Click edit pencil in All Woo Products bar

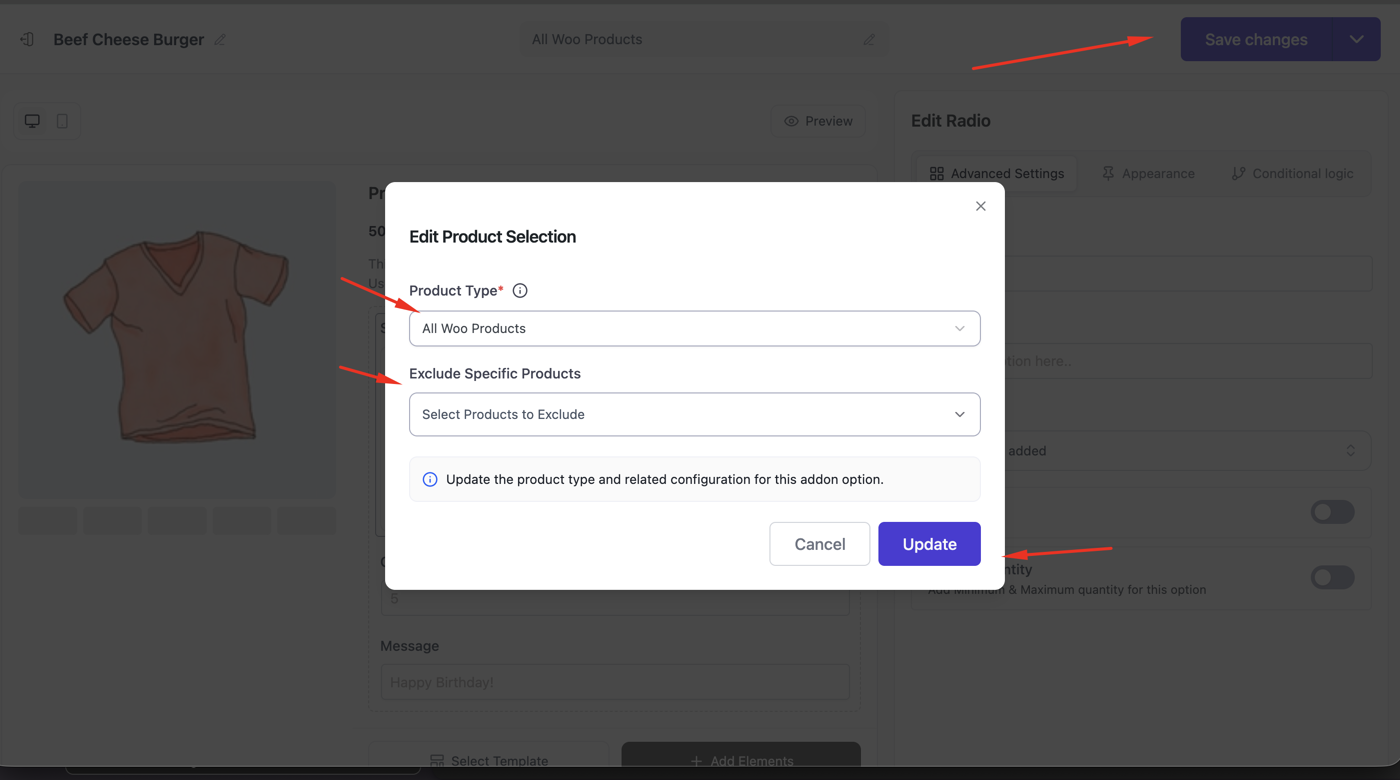click(869, 40)
